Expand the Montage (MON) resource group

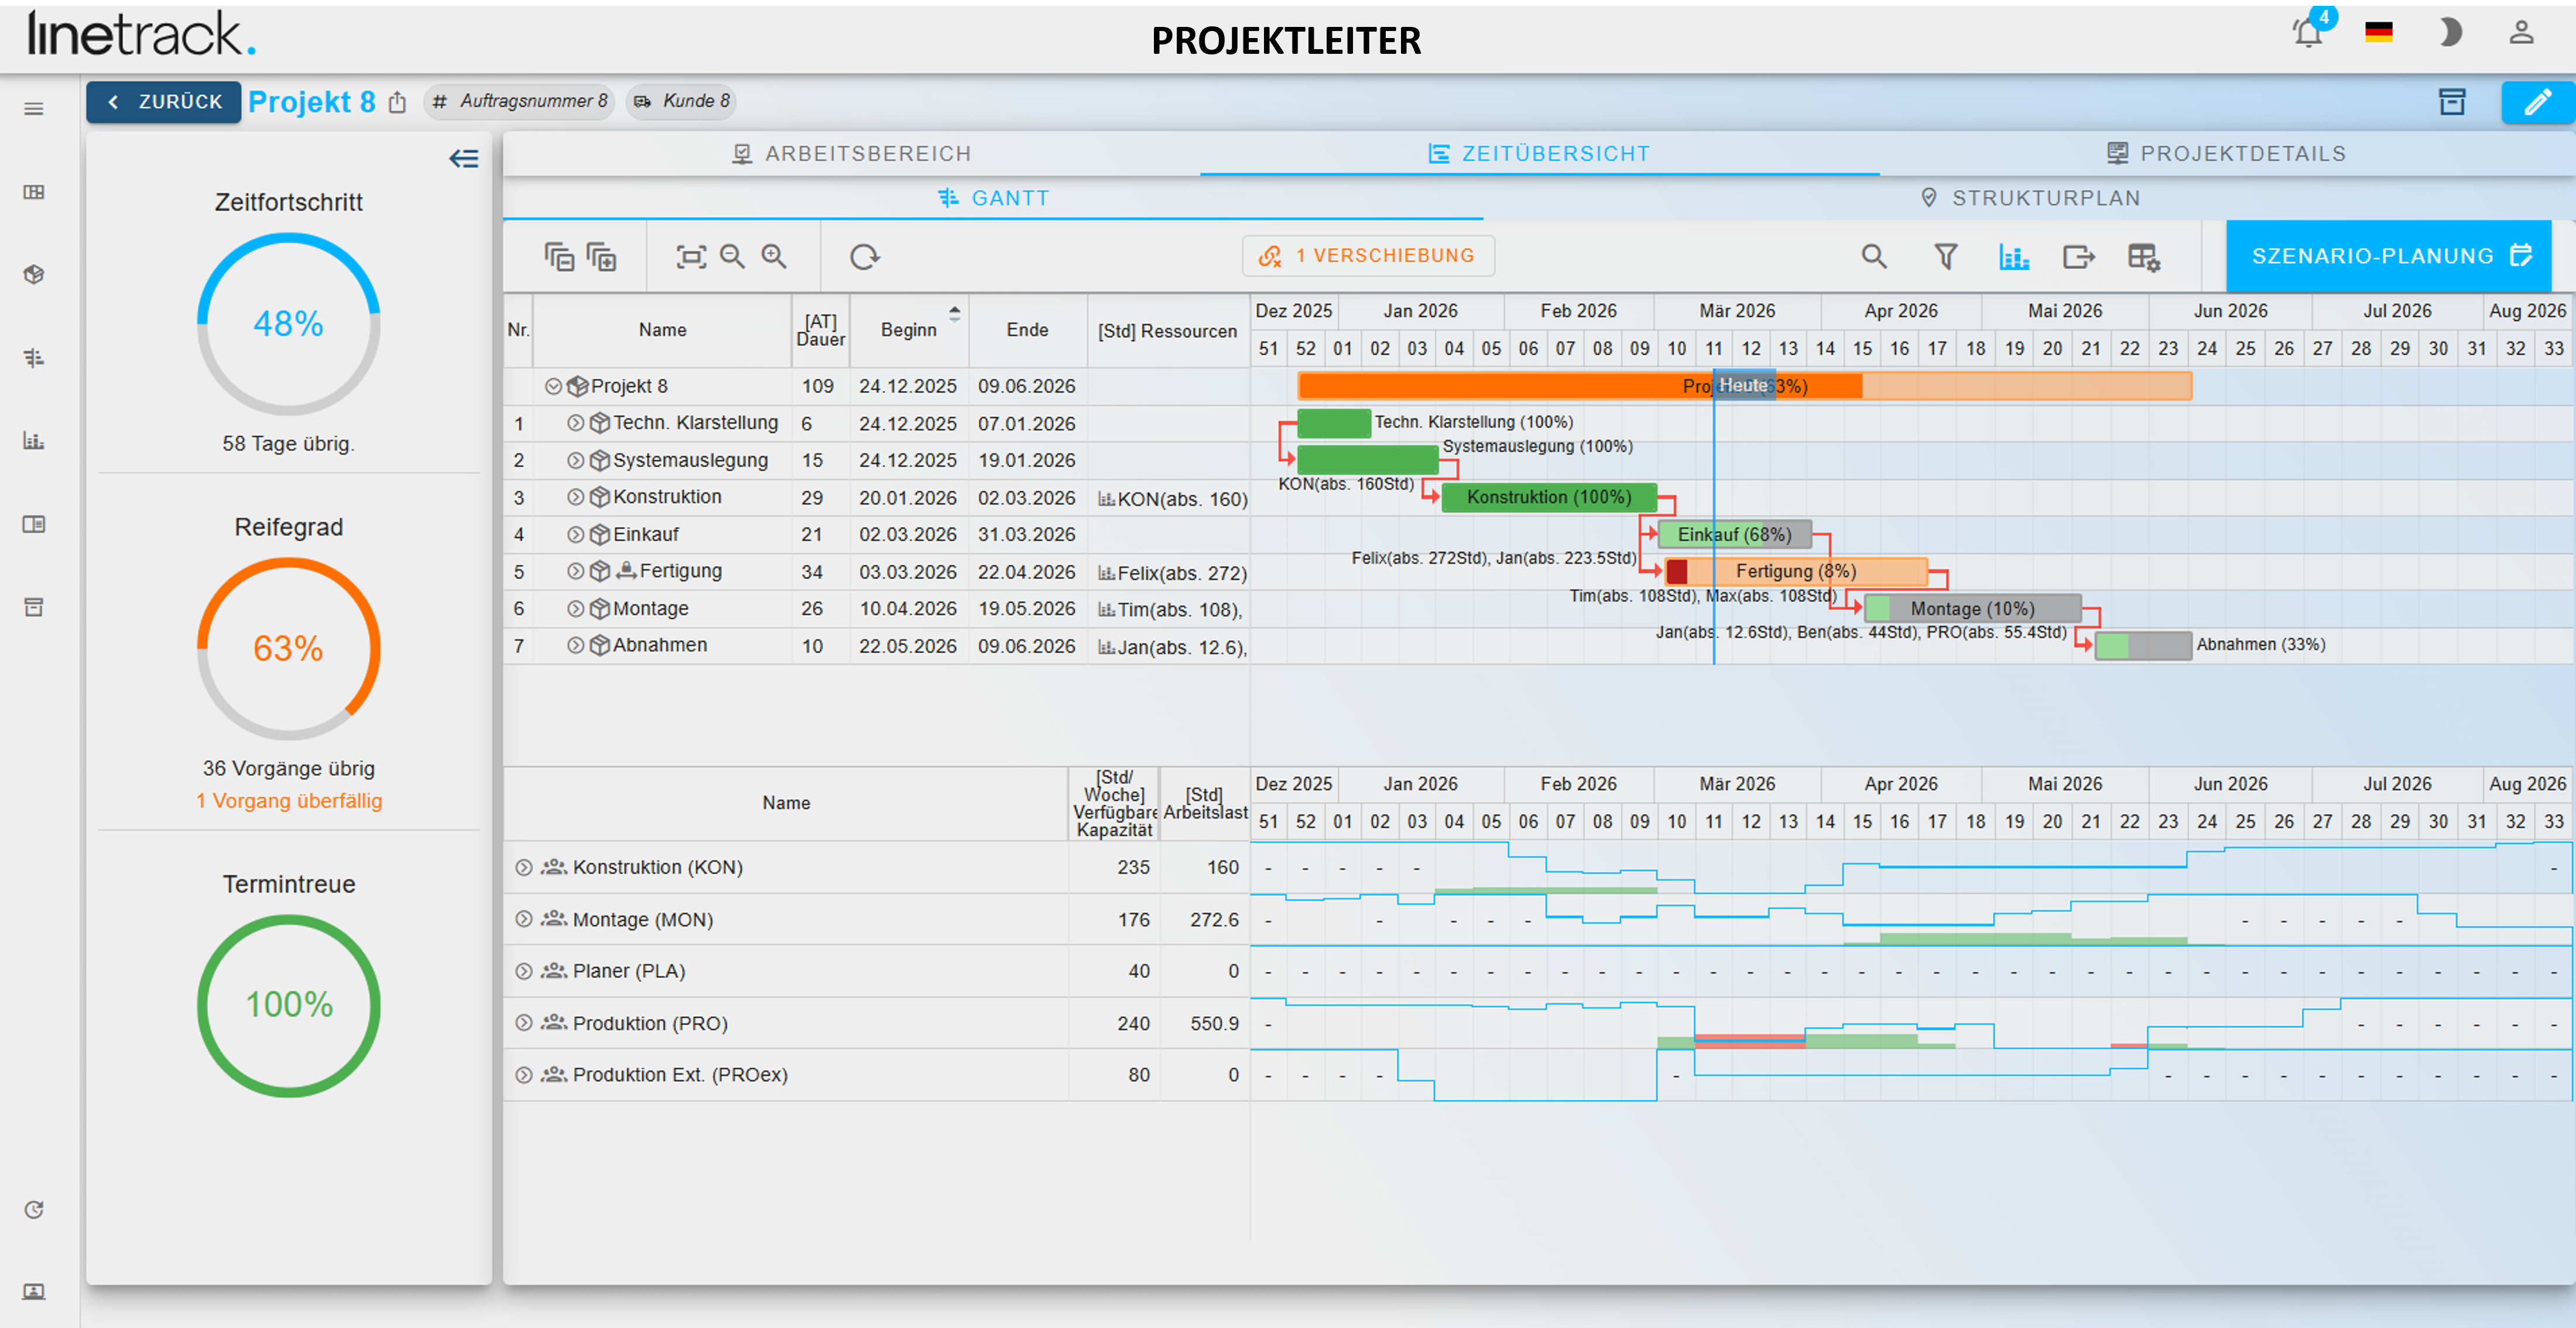pos(523,919)
